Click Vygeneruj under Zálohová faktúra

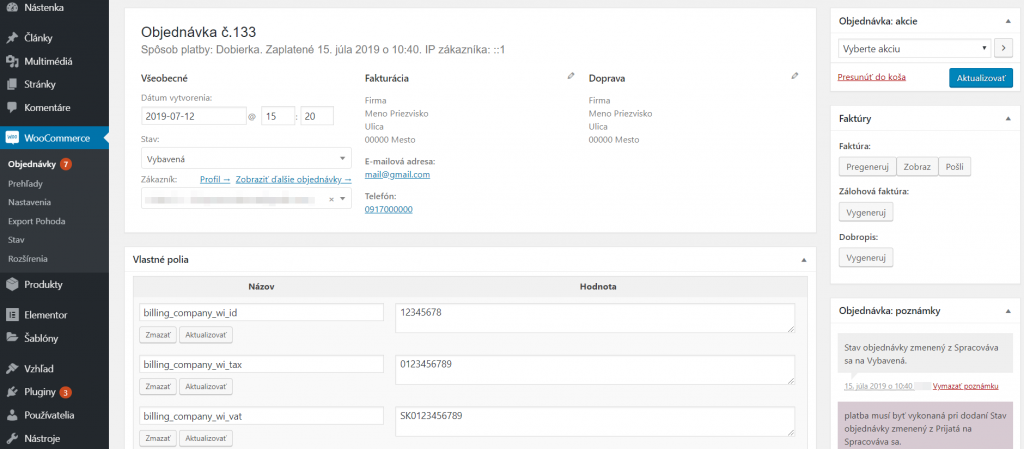coord(865,212)
